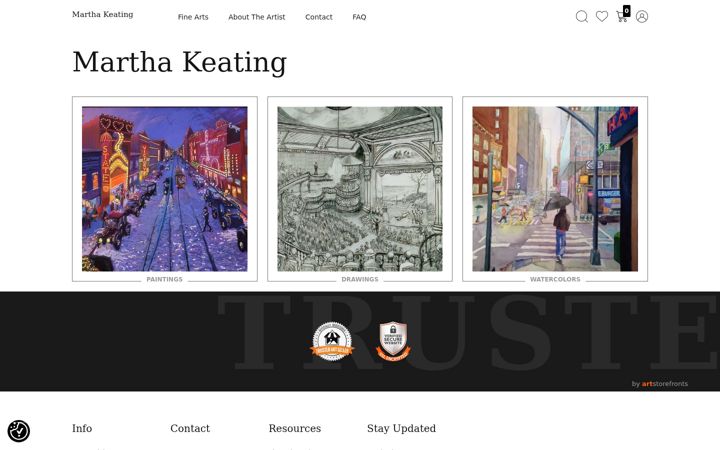Open the Drawings gallery thumbnail
The width and height of the screenshot is (720, 450).
coord(360,189)
